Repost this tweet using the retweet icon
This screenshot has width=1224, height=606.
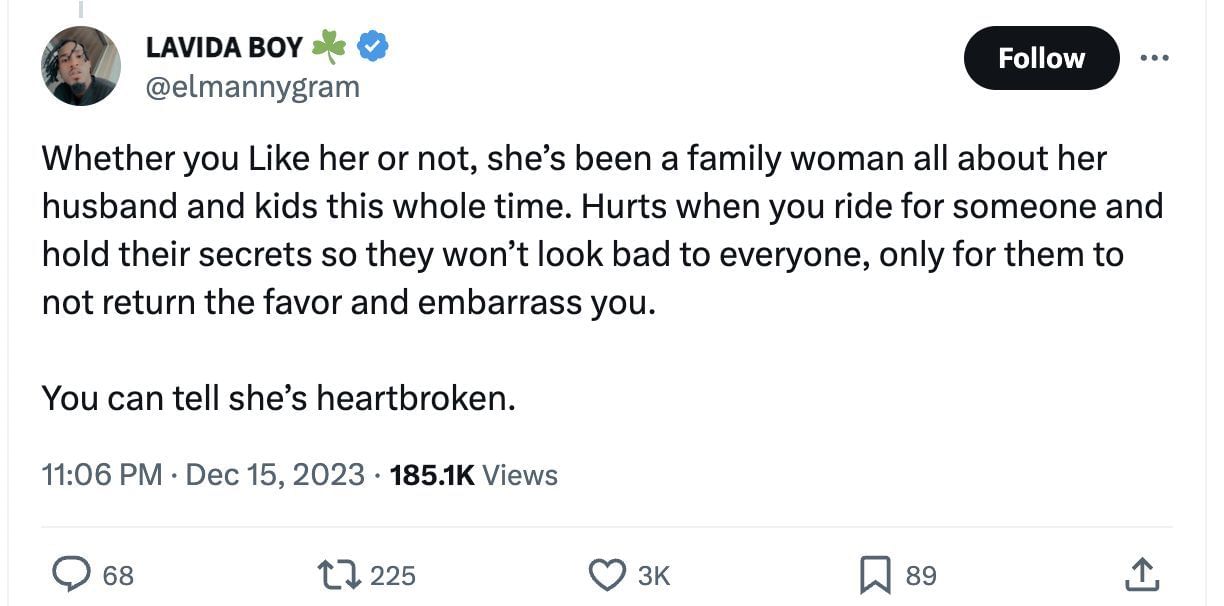click(337, 574)
